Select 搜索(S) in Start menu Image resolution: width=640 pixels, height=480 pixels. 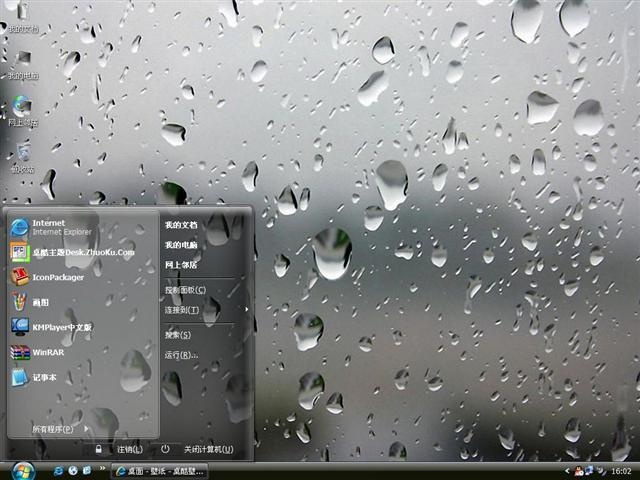click(178, 335)
